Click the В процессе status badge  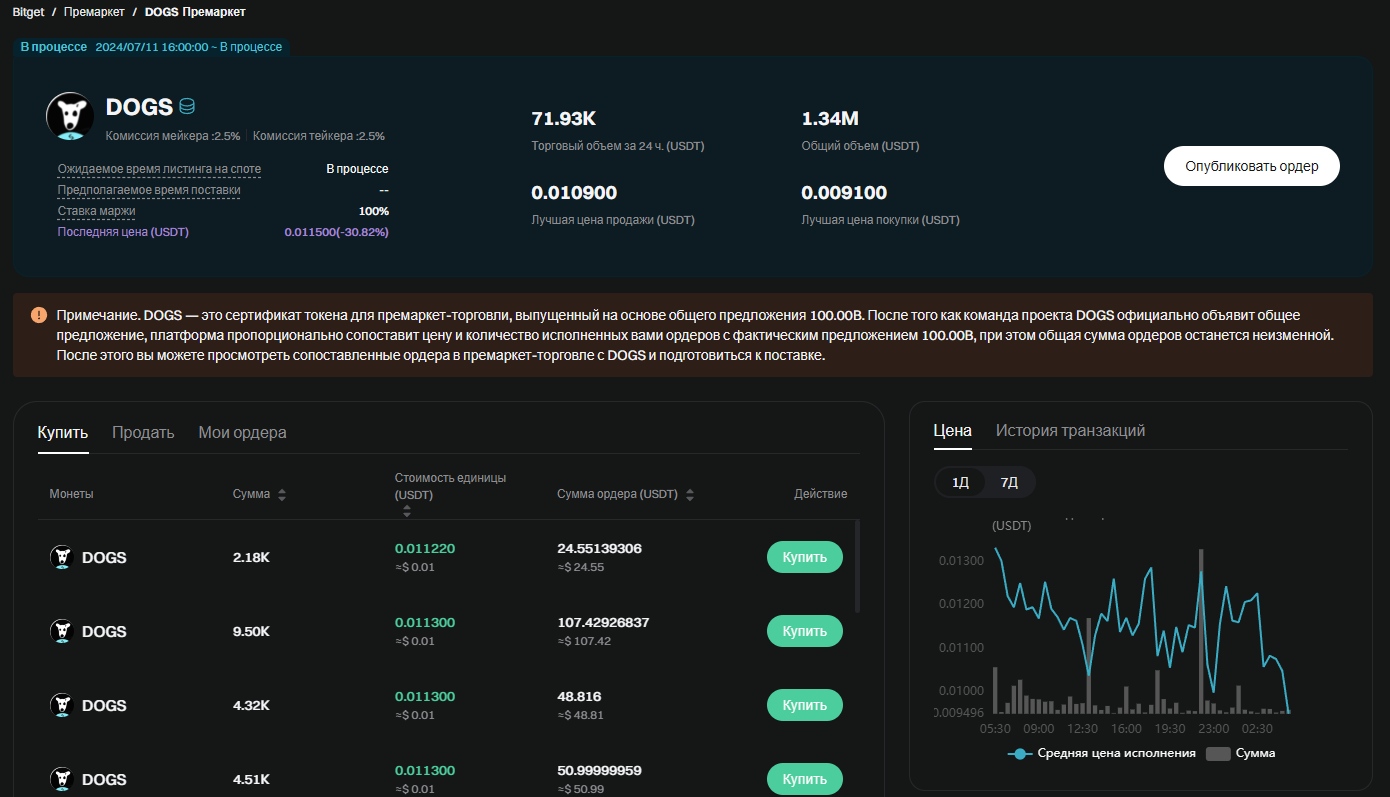click(54, 47)
